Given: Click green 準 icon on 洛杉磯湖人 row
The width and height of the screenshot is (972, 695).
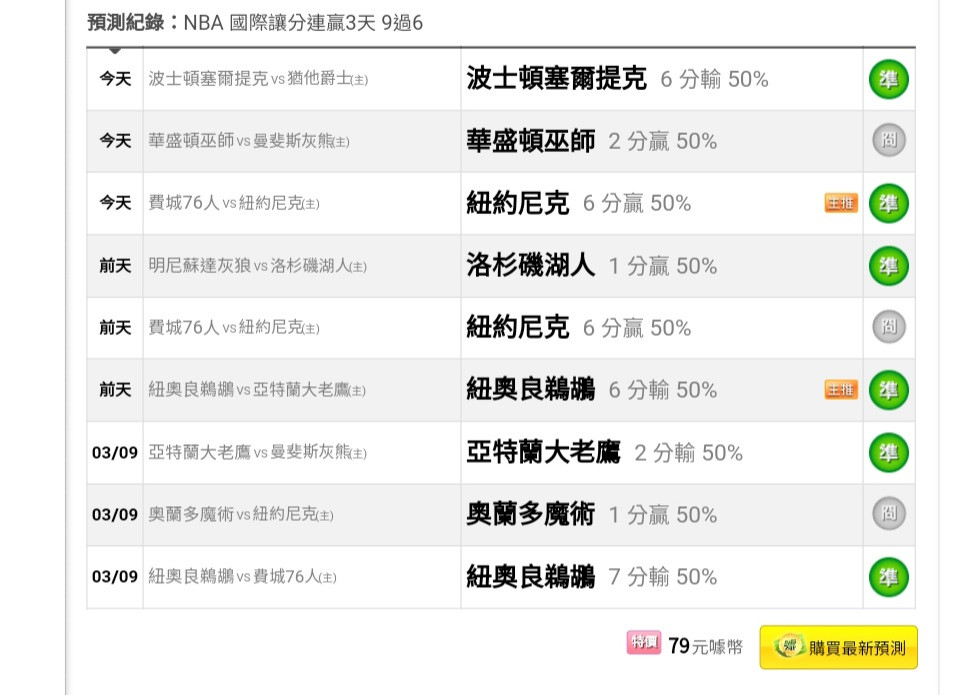Looking at the screenshot, I should 888,266.
